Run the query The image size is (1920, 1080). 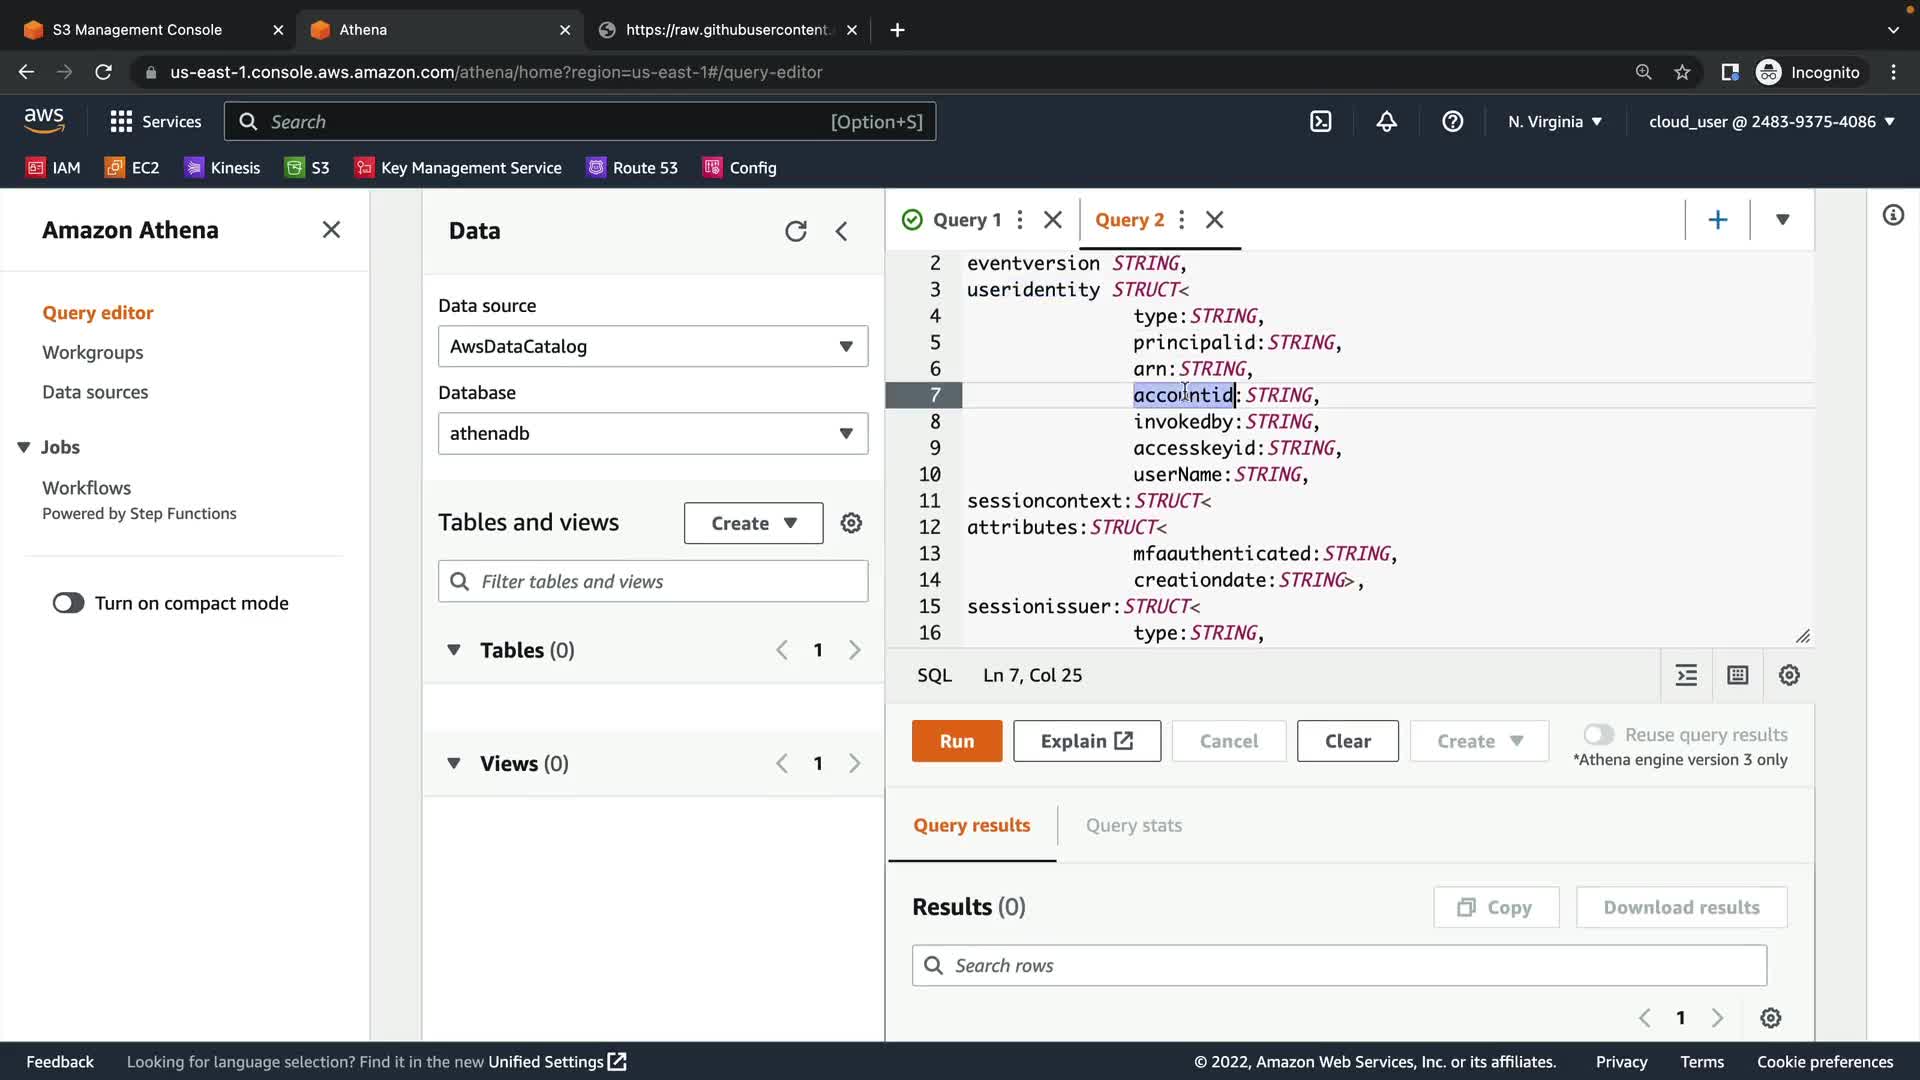point(956,741)
